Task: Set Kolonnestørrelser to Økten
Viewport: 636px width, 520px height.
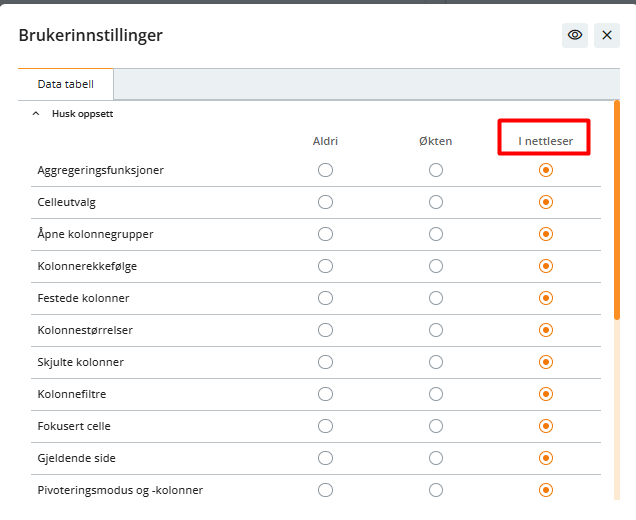Action: (436, 330)
